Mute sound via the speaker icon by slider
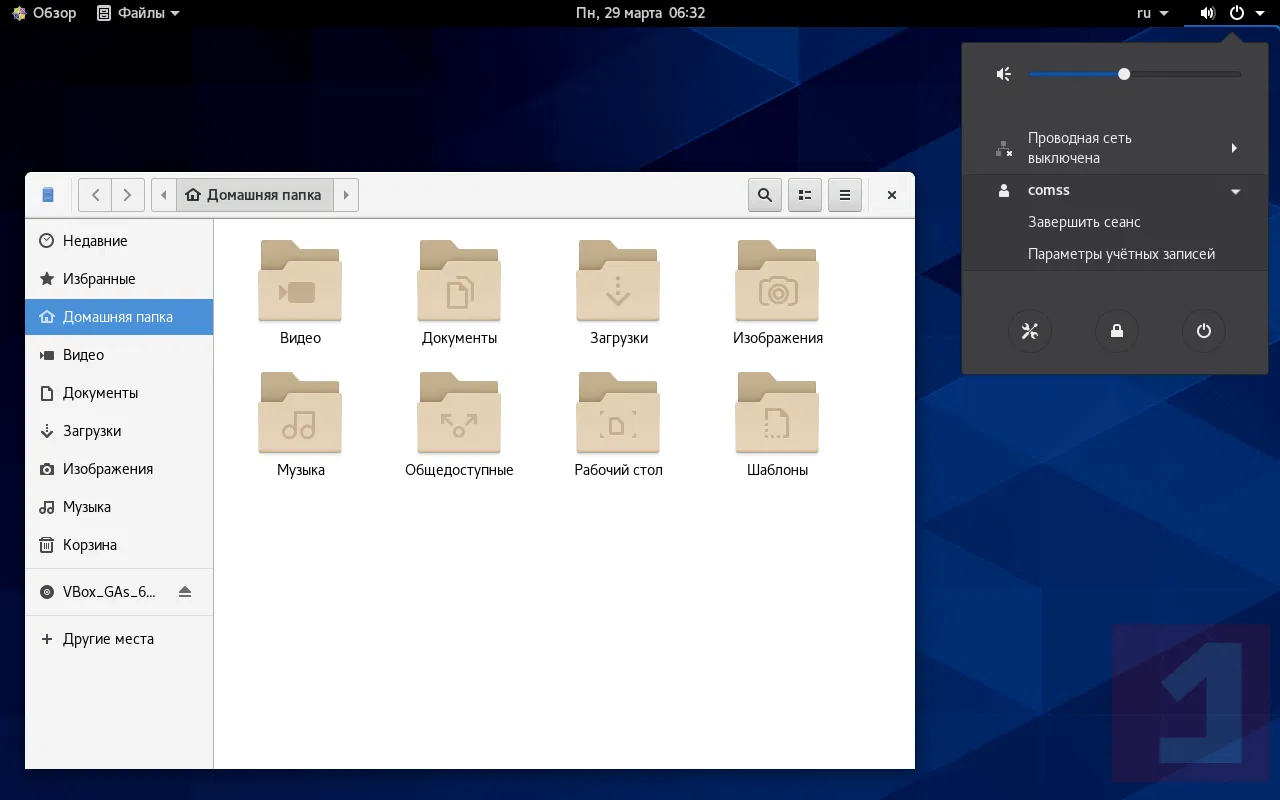This screenshot has width=1280, height=800. [1004, 74]
